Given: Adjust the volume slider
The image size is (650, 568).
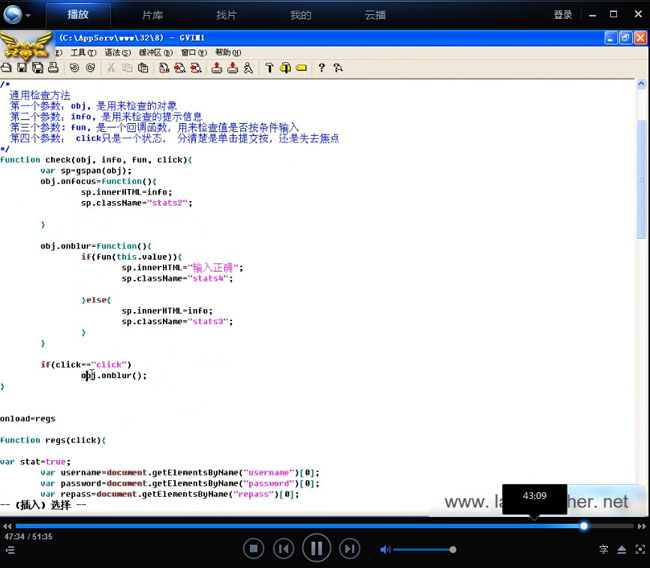Looking at the screenshot, I should (x=423, y=549).
